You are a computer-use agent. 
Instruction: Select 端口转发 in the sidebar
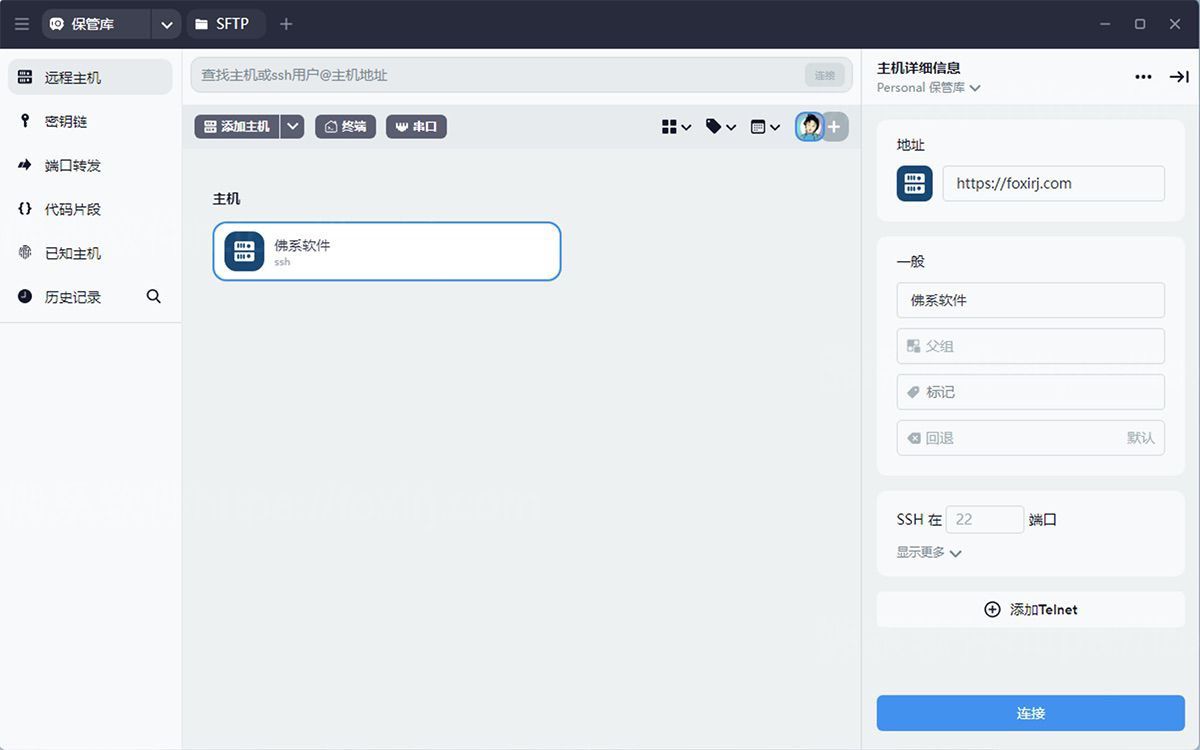(x=72, y=165)
